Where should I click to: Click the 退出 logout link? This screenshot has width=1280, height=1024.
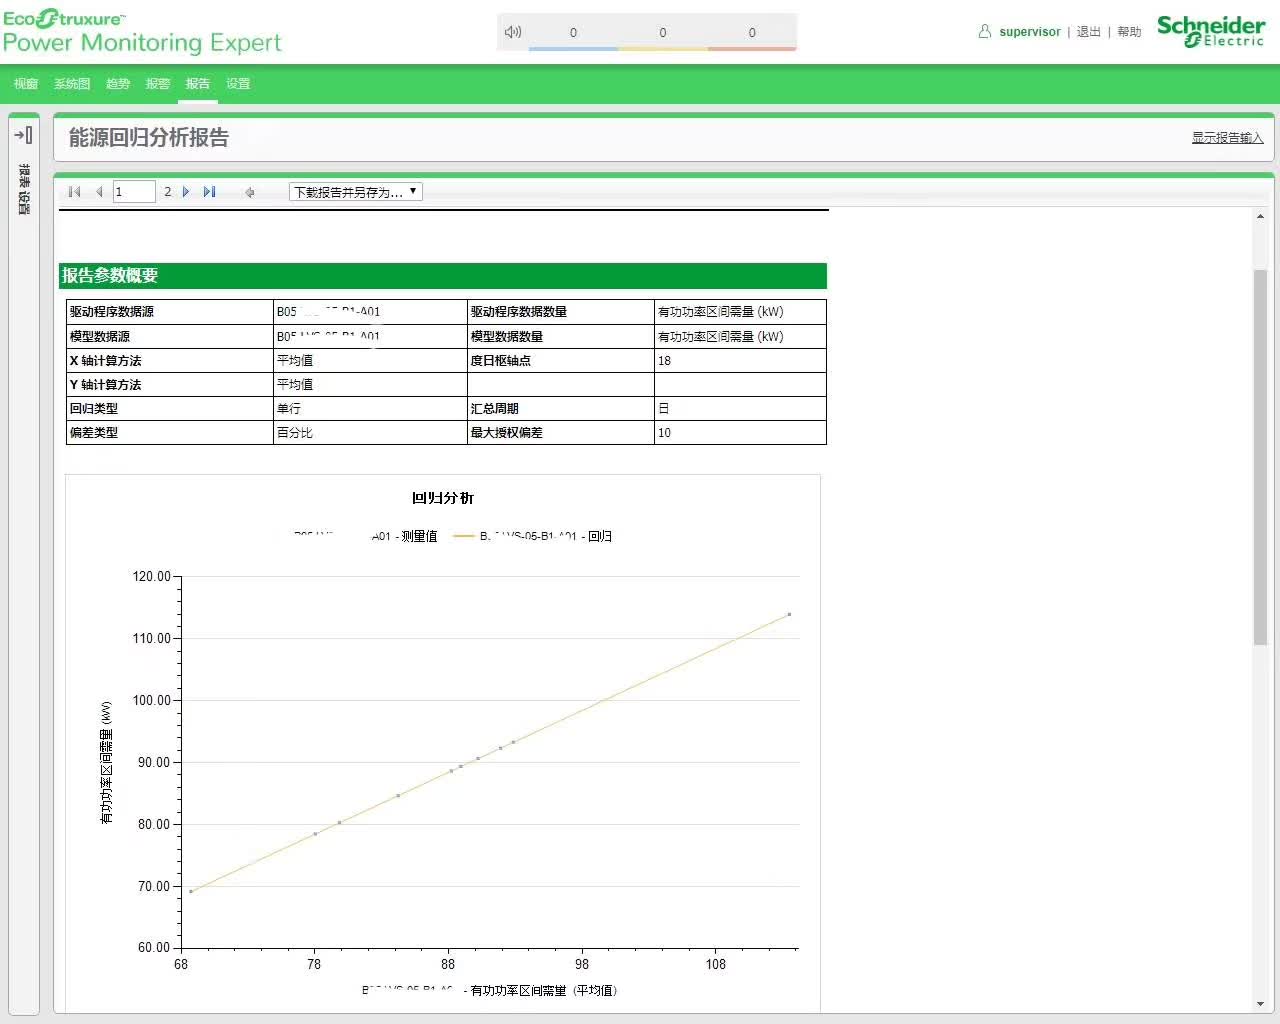1088,32
